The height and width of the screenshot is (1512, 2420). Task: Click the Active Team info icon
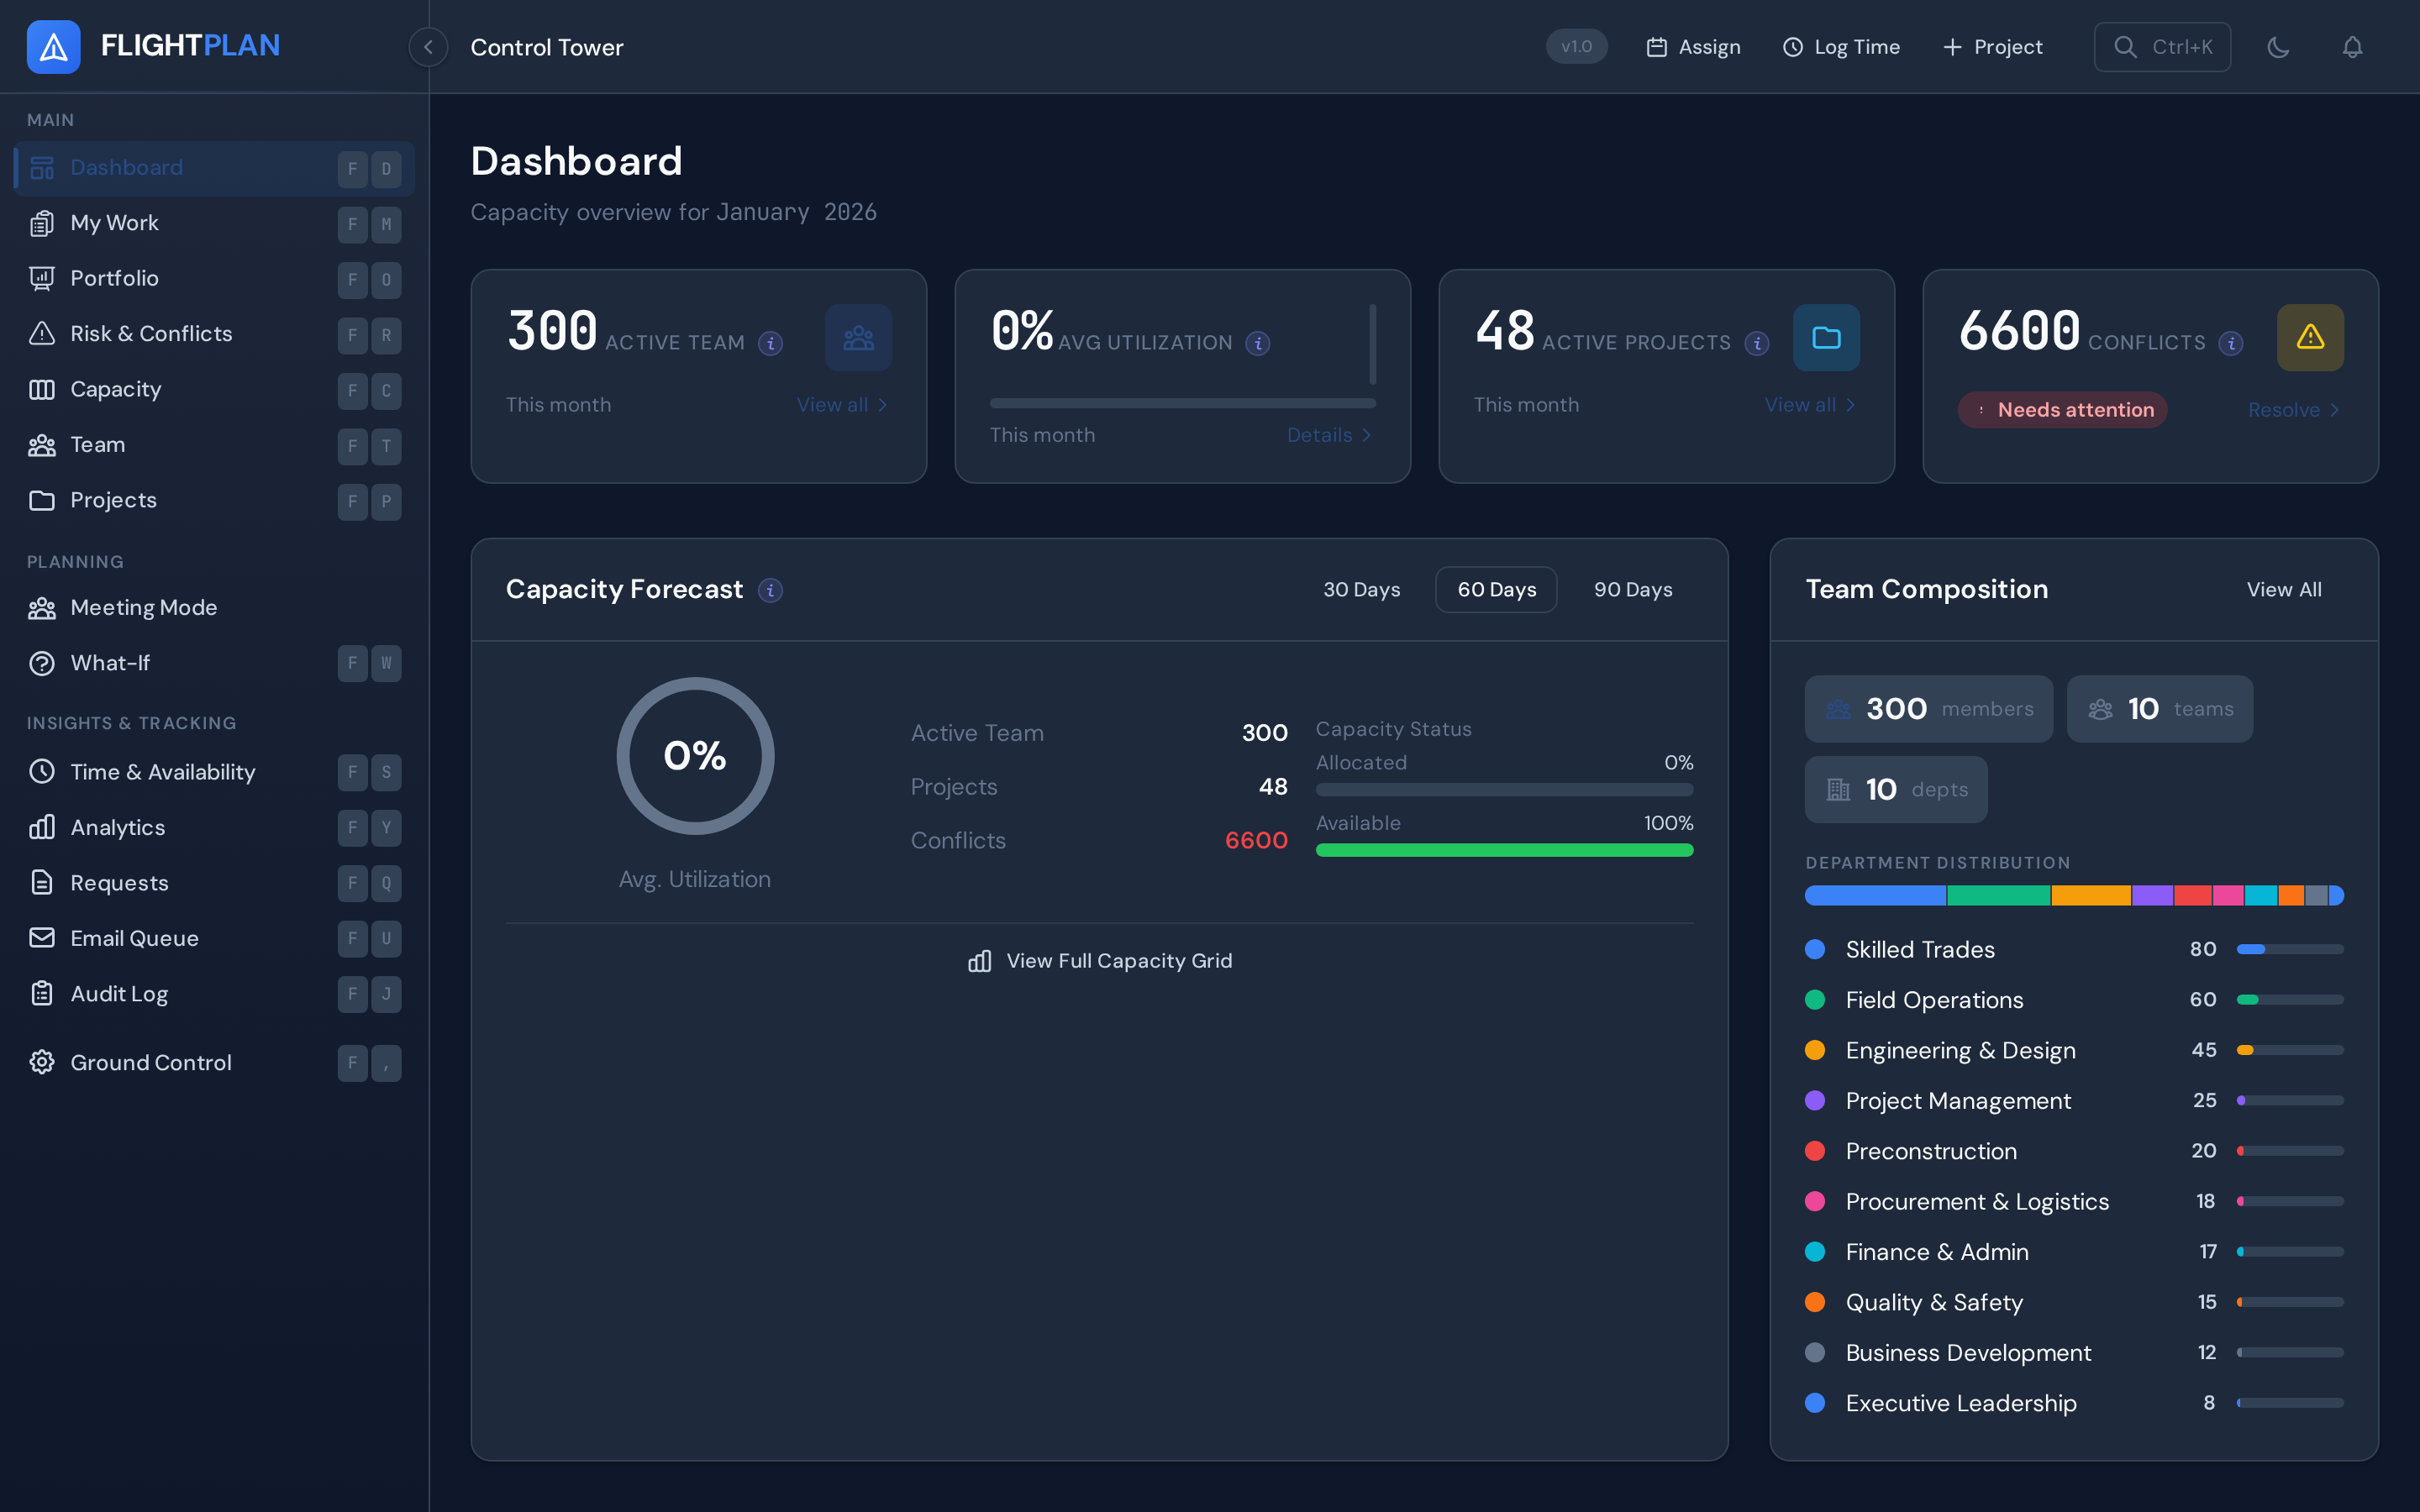(770, 344)
